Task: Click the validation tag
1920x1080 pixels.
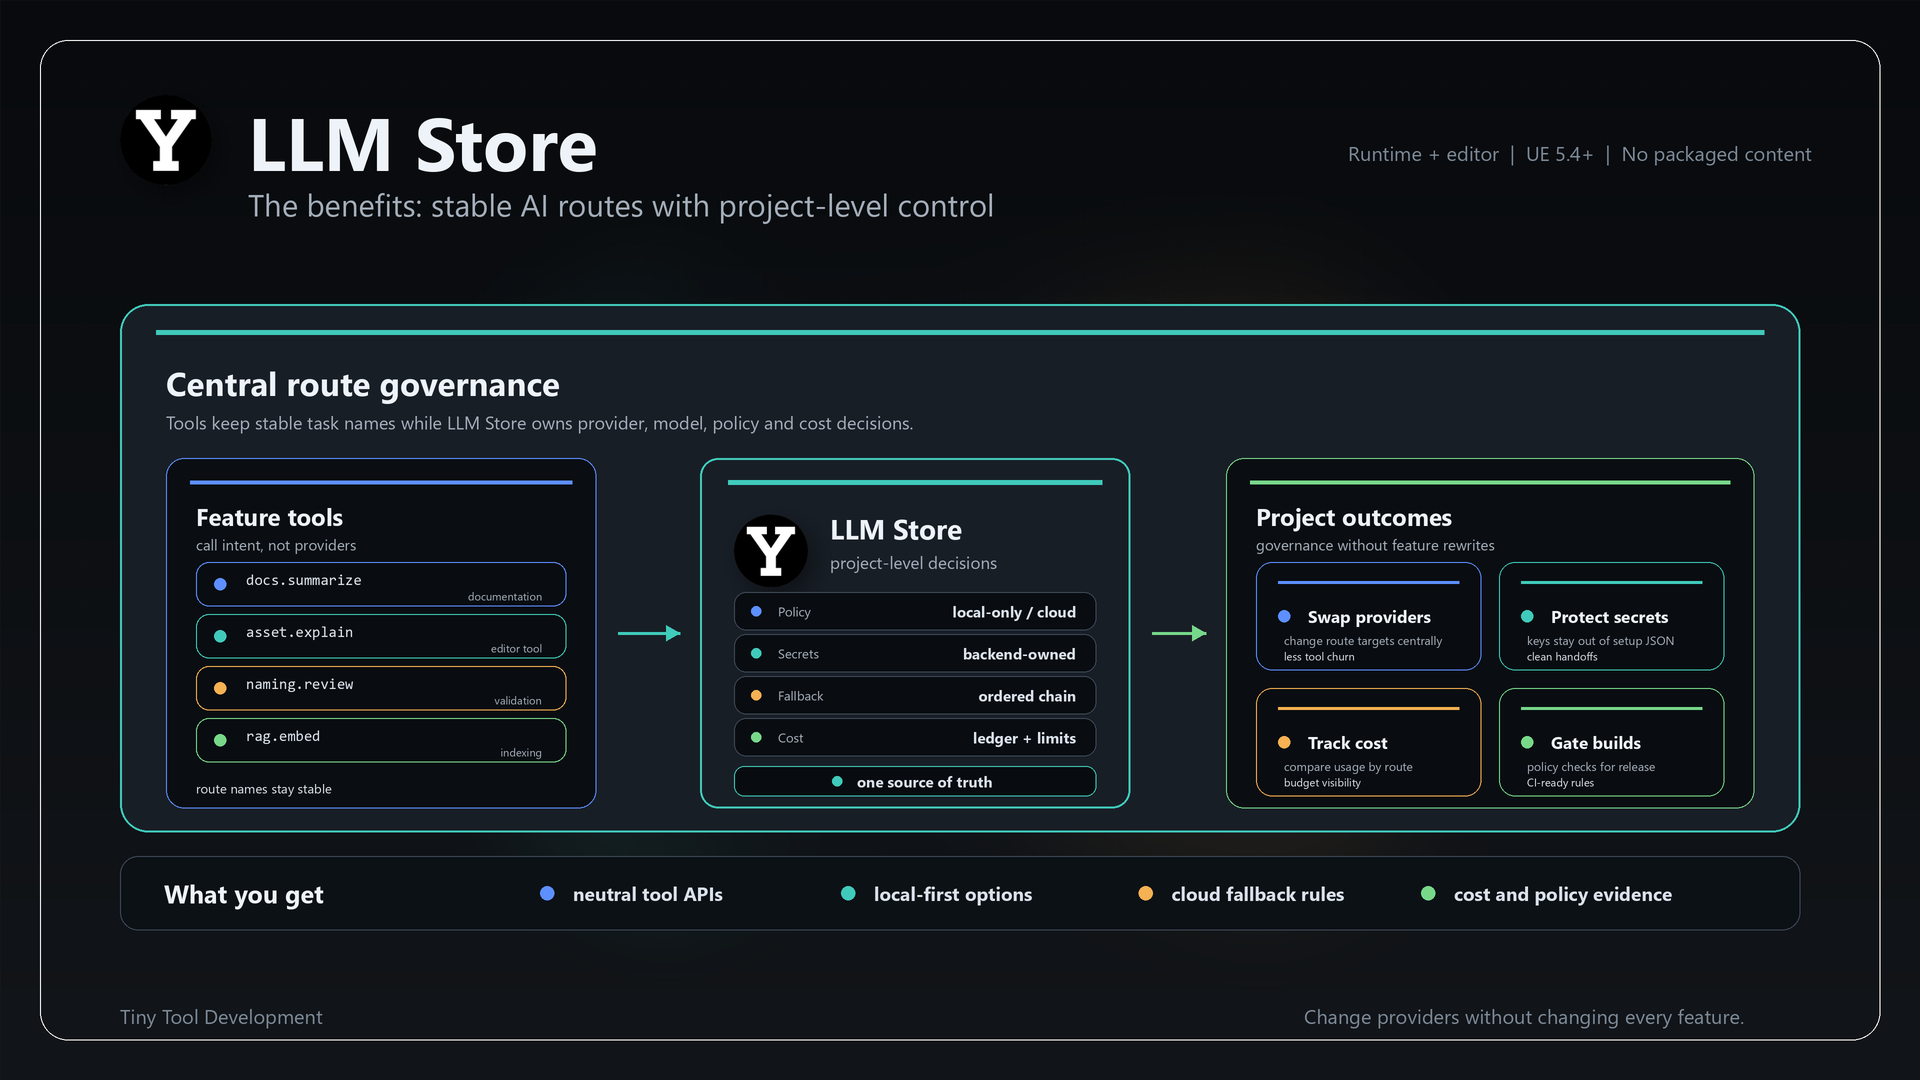Action: tap(518, 701)
